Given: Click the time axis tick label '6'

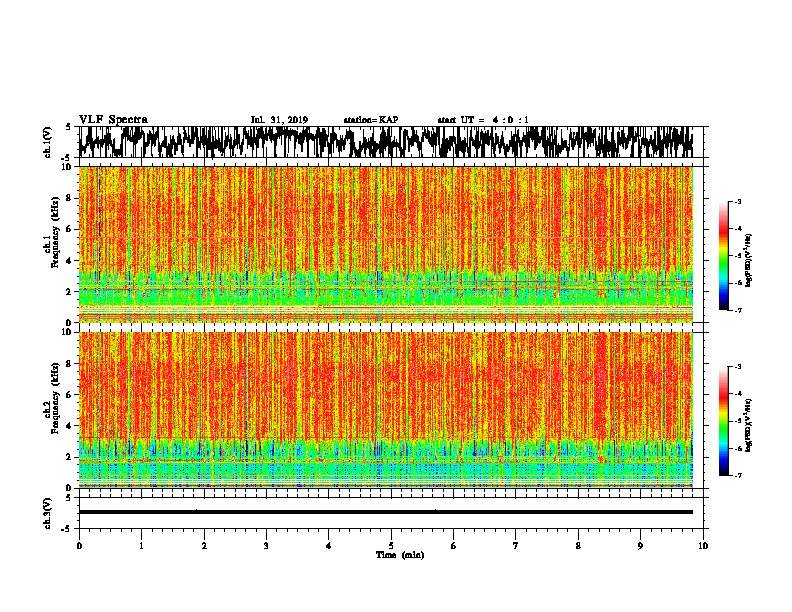Looking at the screenshot, I should click(454, 546).
